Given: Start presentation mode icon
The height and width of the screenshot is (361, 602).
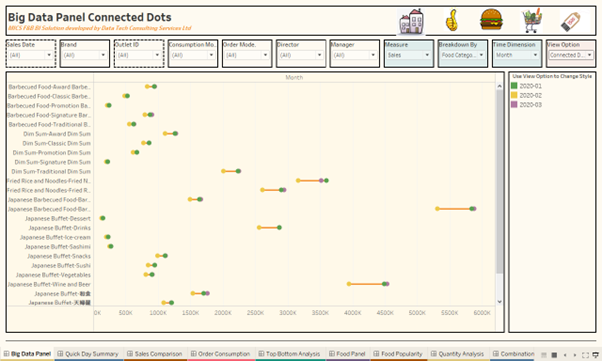Looking at the screenshot, I should [595, 354].
